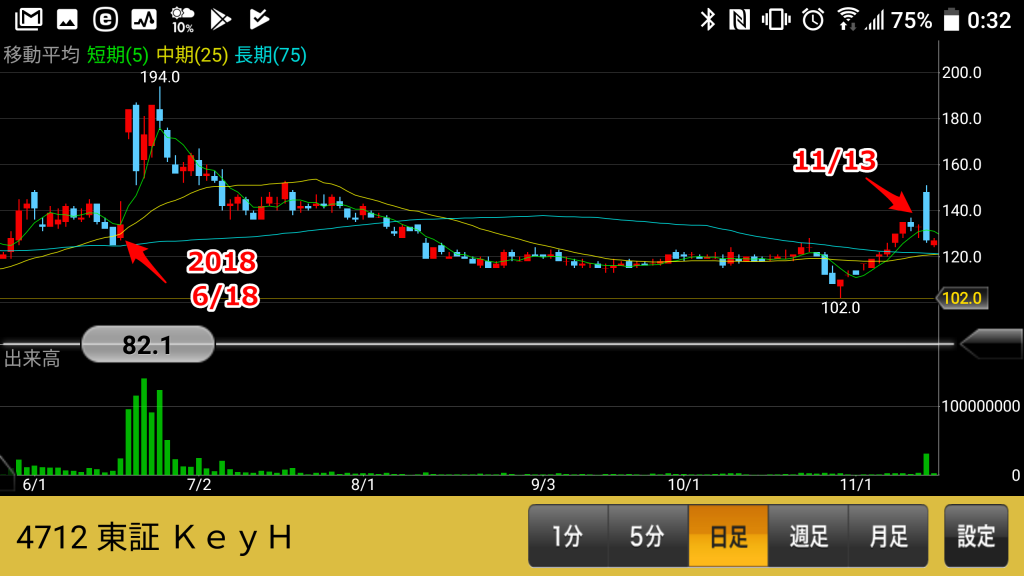Tap the vibrate mode status icon
1024x576 pixels.
(776, 20)
